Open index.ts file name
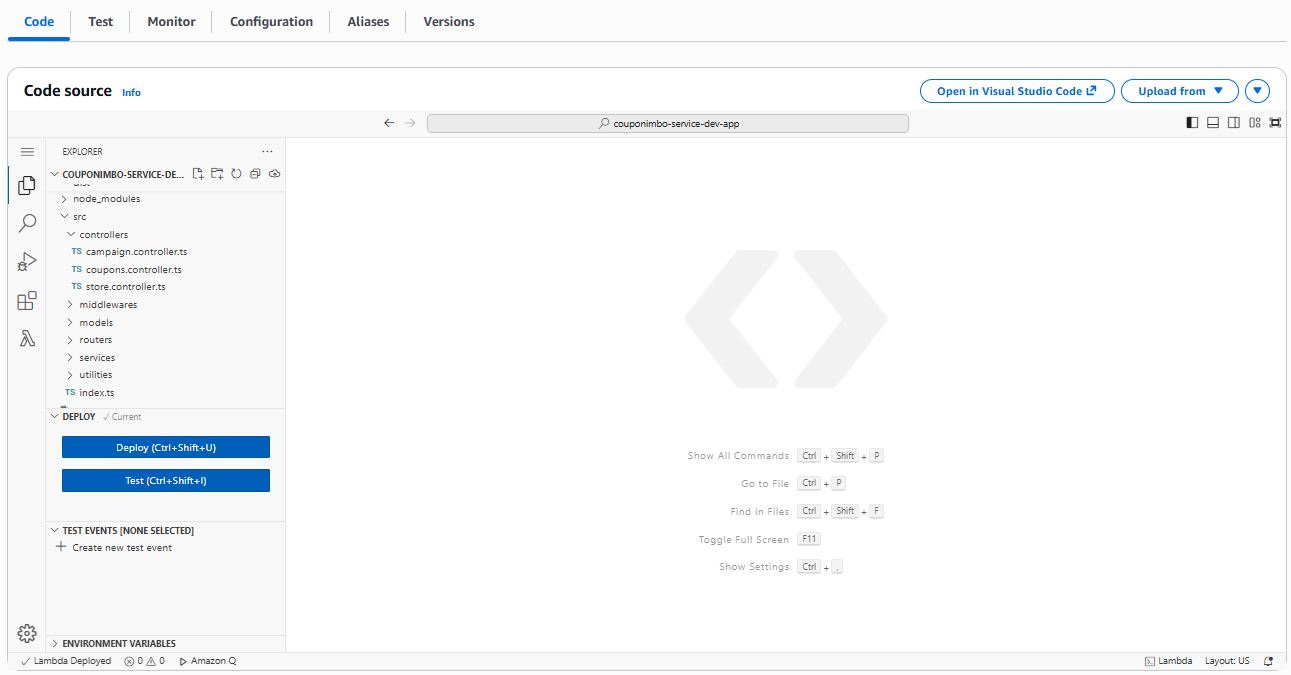 click(97, 393)
